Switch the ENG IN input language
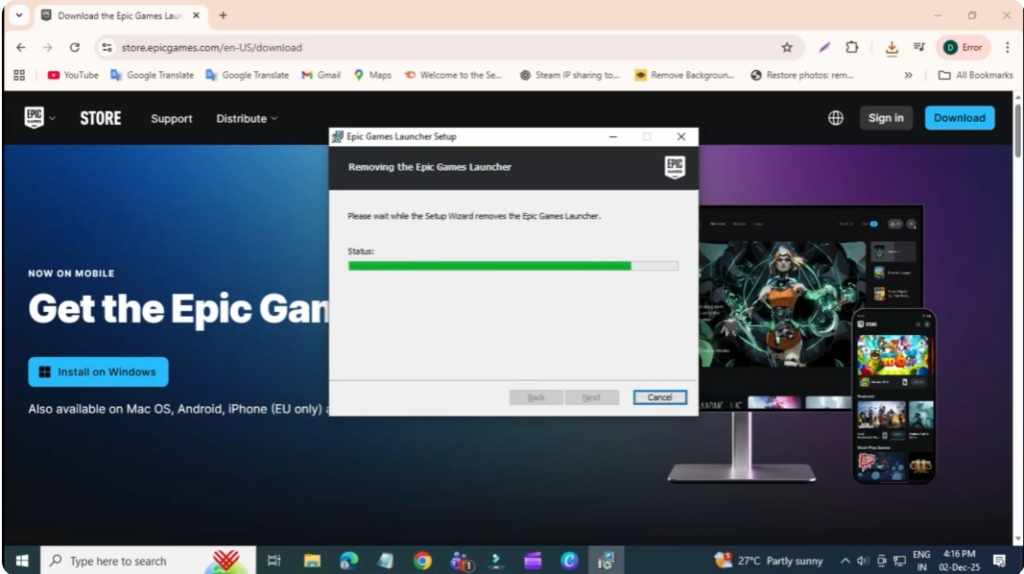Image resolution: width=1024 pixels, height=574 pixels. coord(921,561)
